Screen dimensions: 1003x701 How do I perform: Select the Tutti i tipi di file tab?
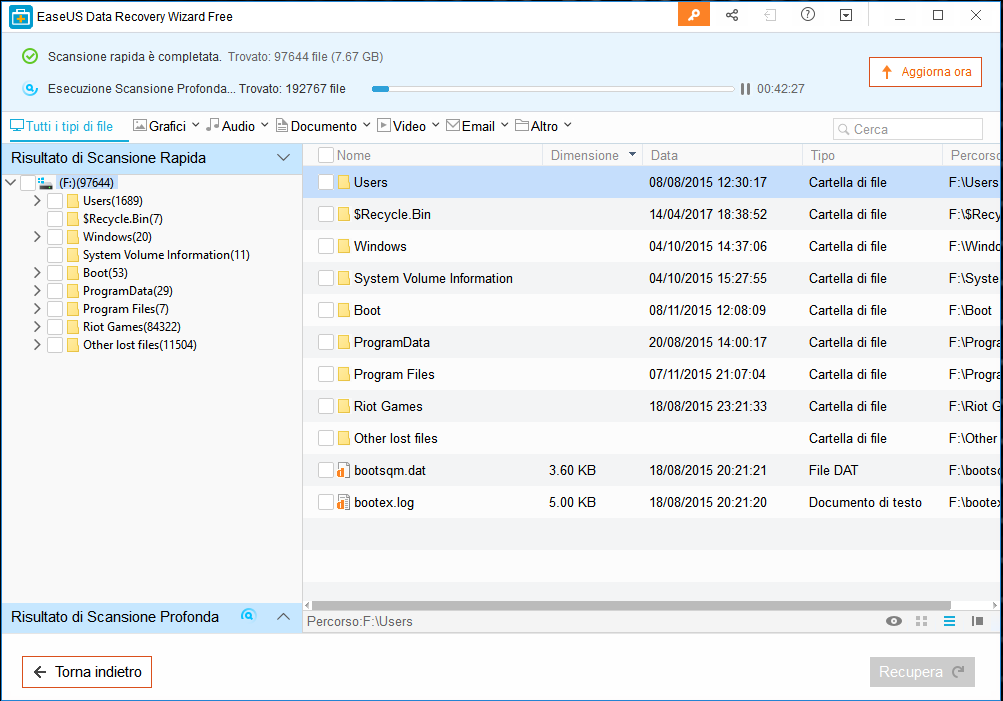click(61, 126)
